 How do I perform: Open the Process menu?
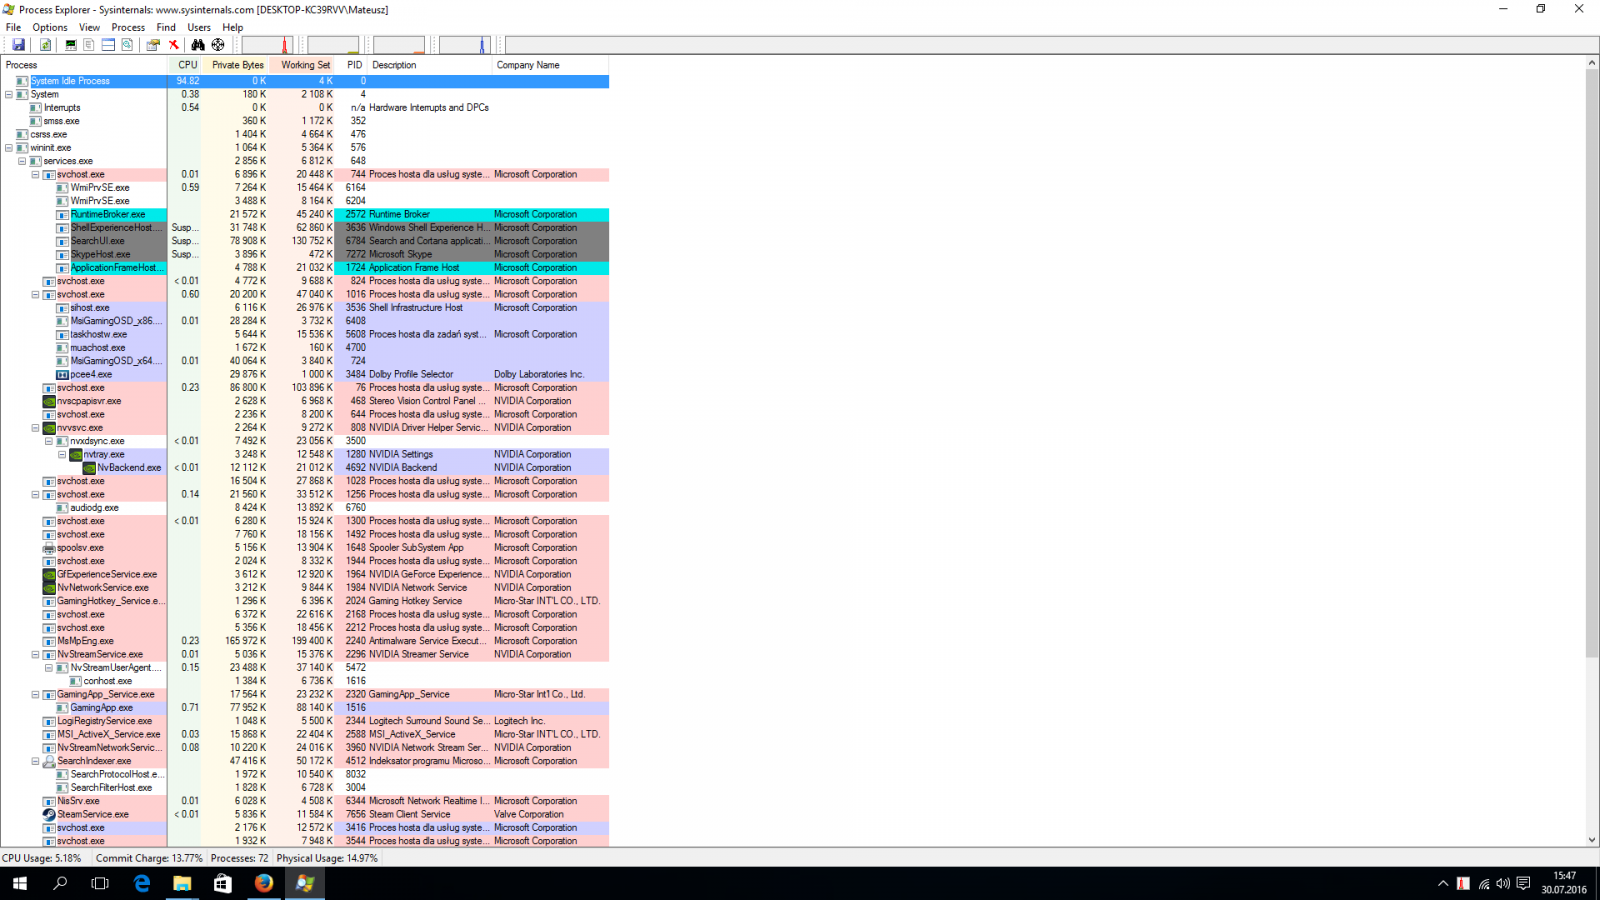click(128, 27)
